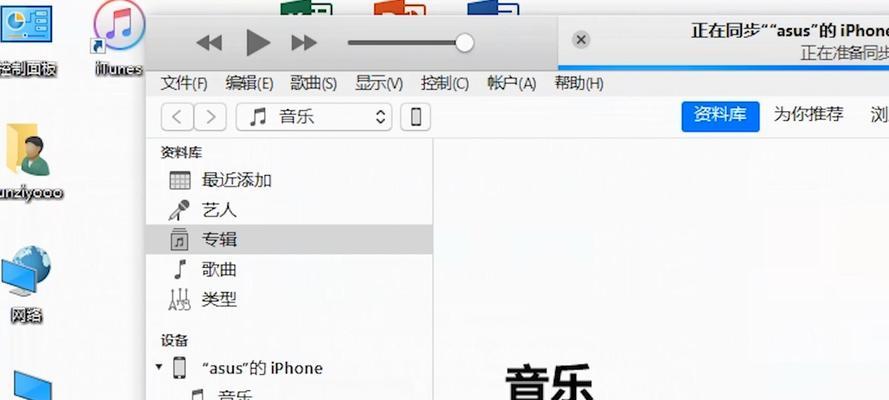889x400 pixels.
Task: Open the 帮助(H) menu
Action: [x=579, y=84]
